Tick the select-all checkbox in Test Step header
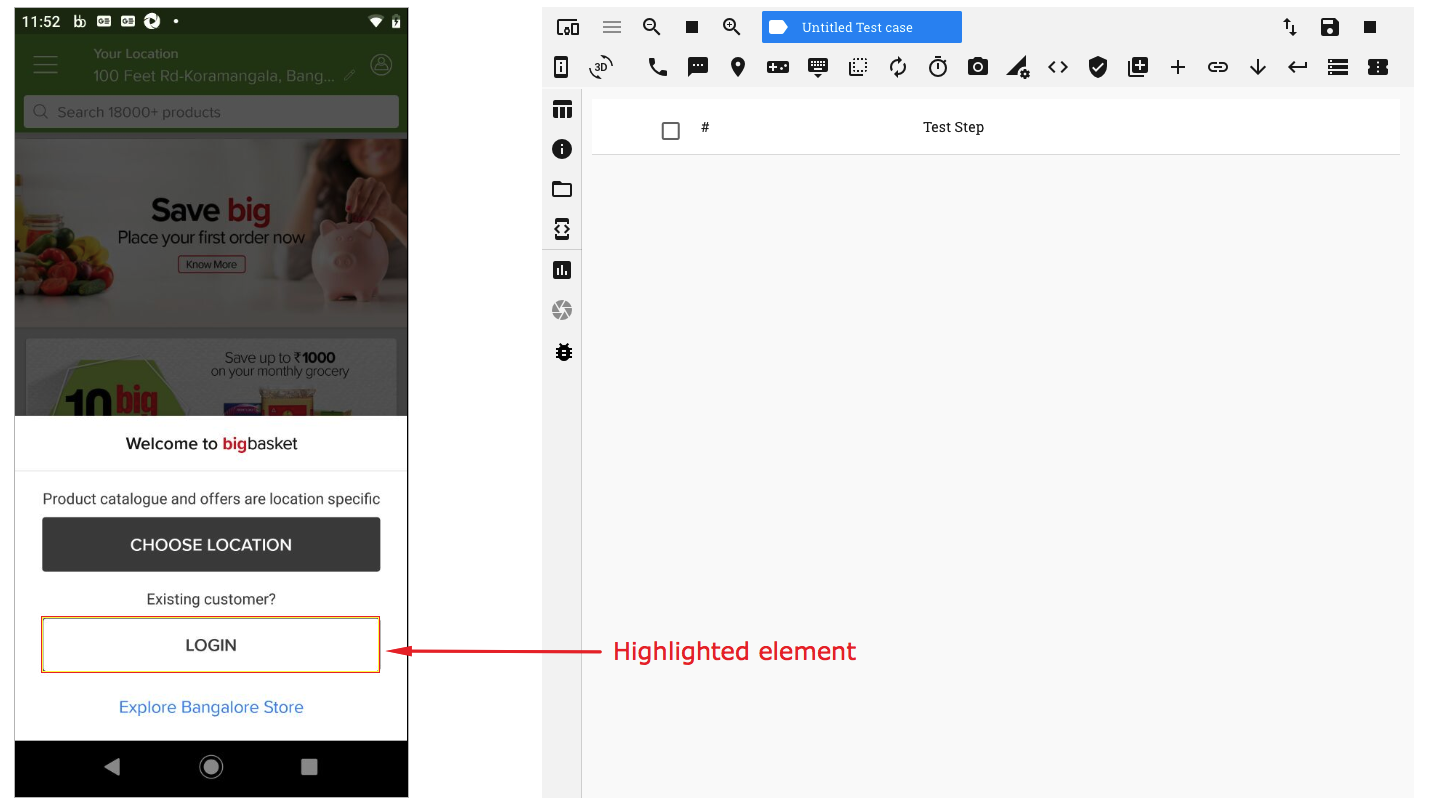Screen dimensions: 1430x806 [671, 131]
